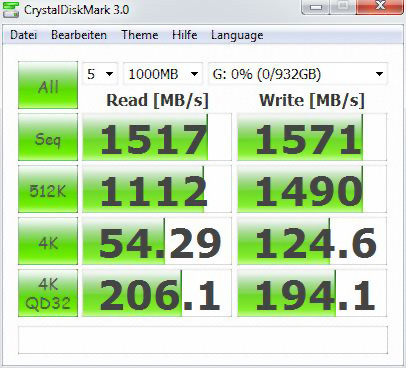Select the 4K write result 124.6
The height and width of the screenshot is (368, 406).
[x=312, y=241]
